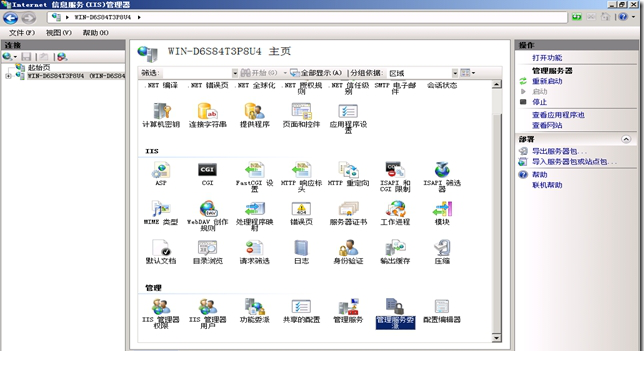Select 起始页 in the connections tree

click(x=39, y=67)
